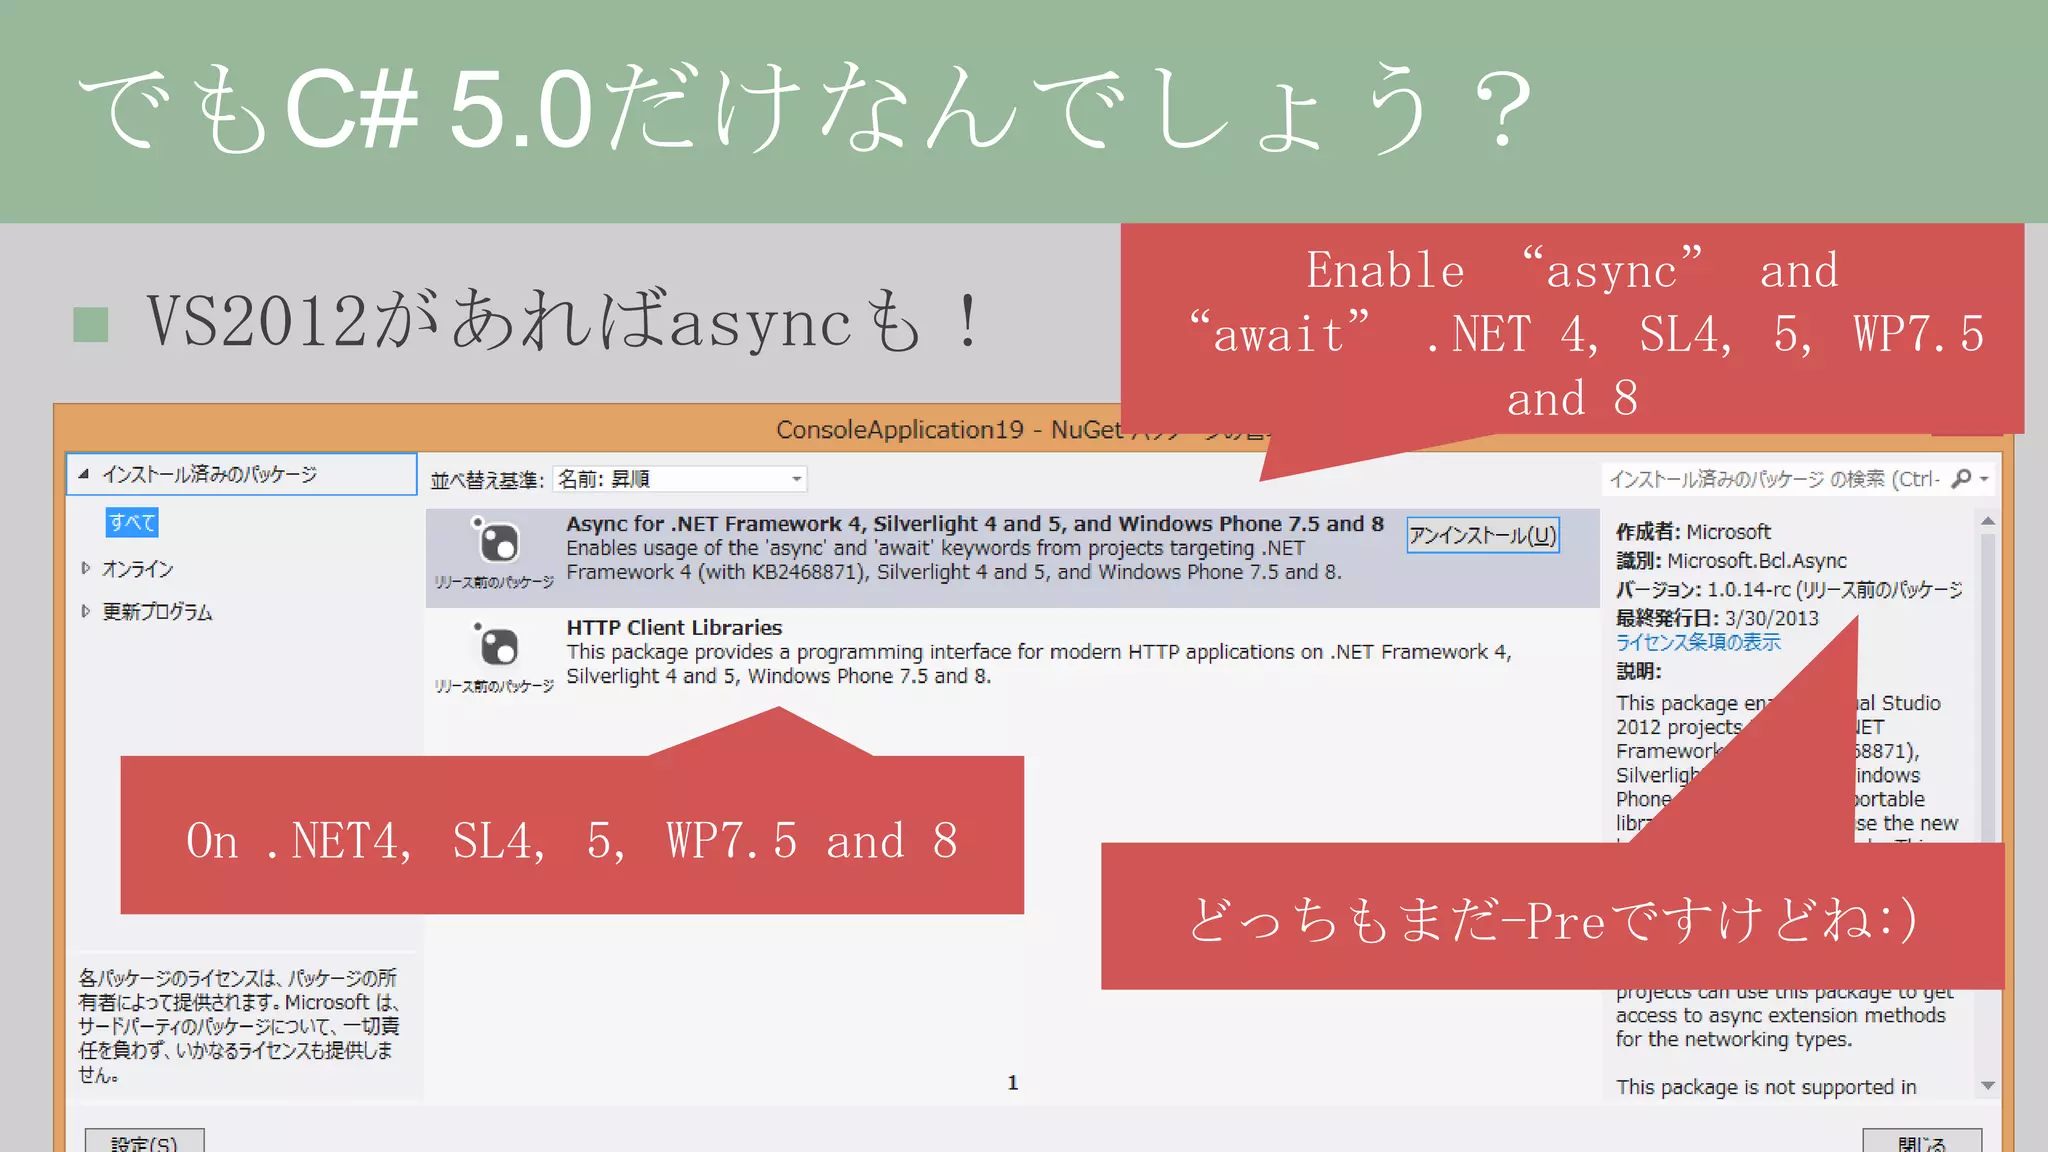Click the アンインストール(U) button
Image resolution: width=2048 pixels, height=1152 pixels.
[1482, 535]
